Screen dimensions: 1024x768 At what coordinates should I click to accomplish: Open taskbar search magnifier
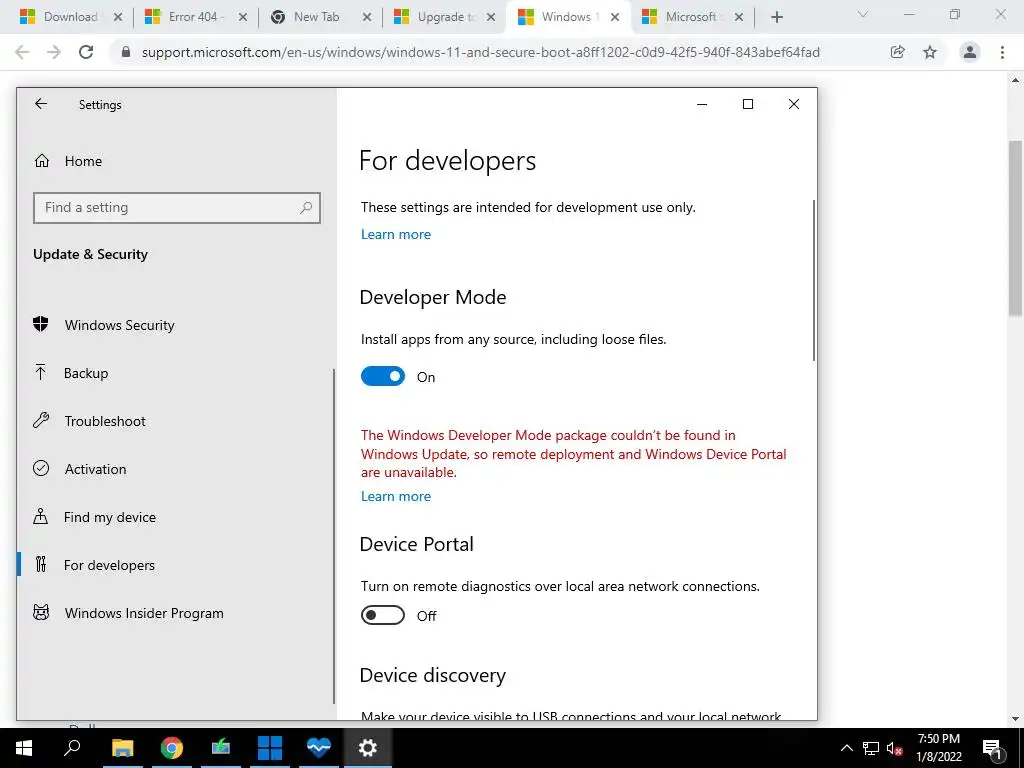pyautogui.click(x=72, y=748)
